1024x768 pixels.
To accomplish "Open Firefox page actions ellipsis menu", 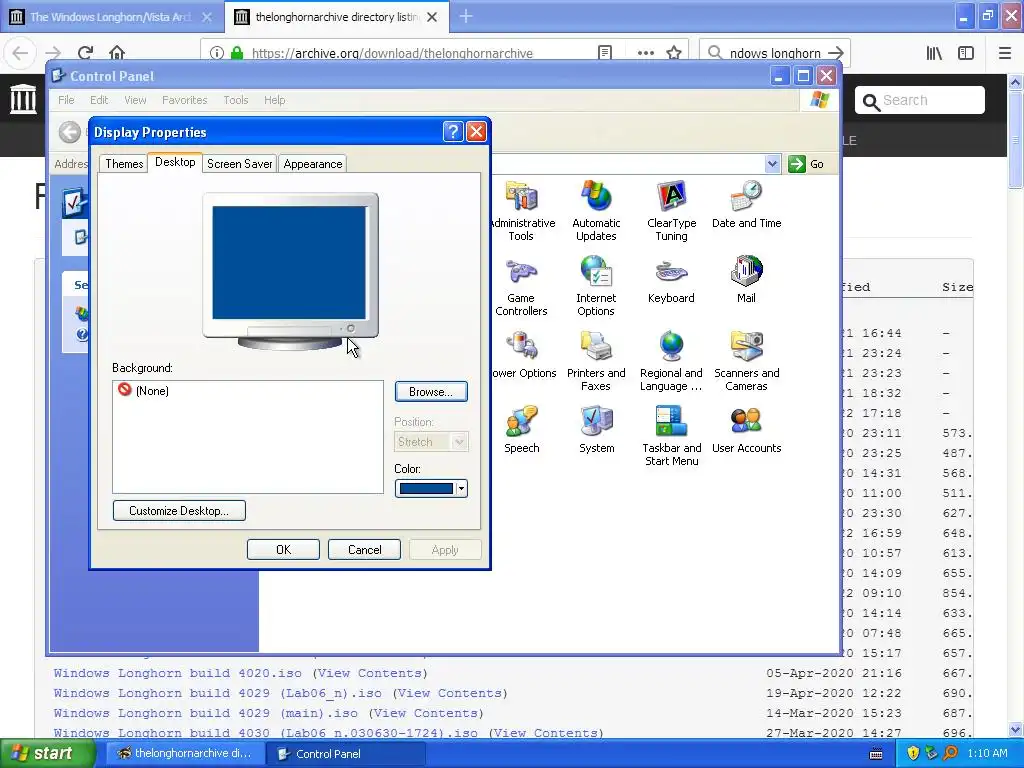I will coord(645,53).
